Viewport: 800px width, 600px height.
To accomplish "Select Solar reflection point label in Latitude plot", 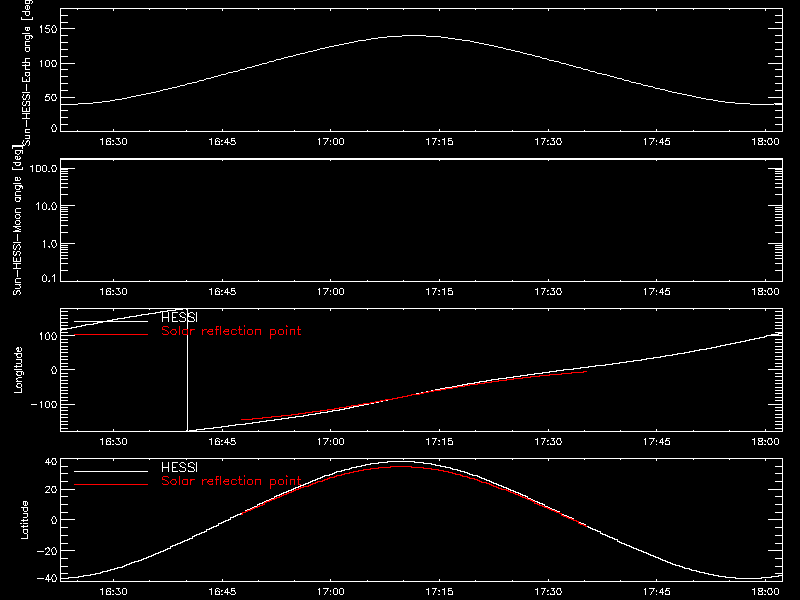I will pyautogui.click(x=231, y=481).
